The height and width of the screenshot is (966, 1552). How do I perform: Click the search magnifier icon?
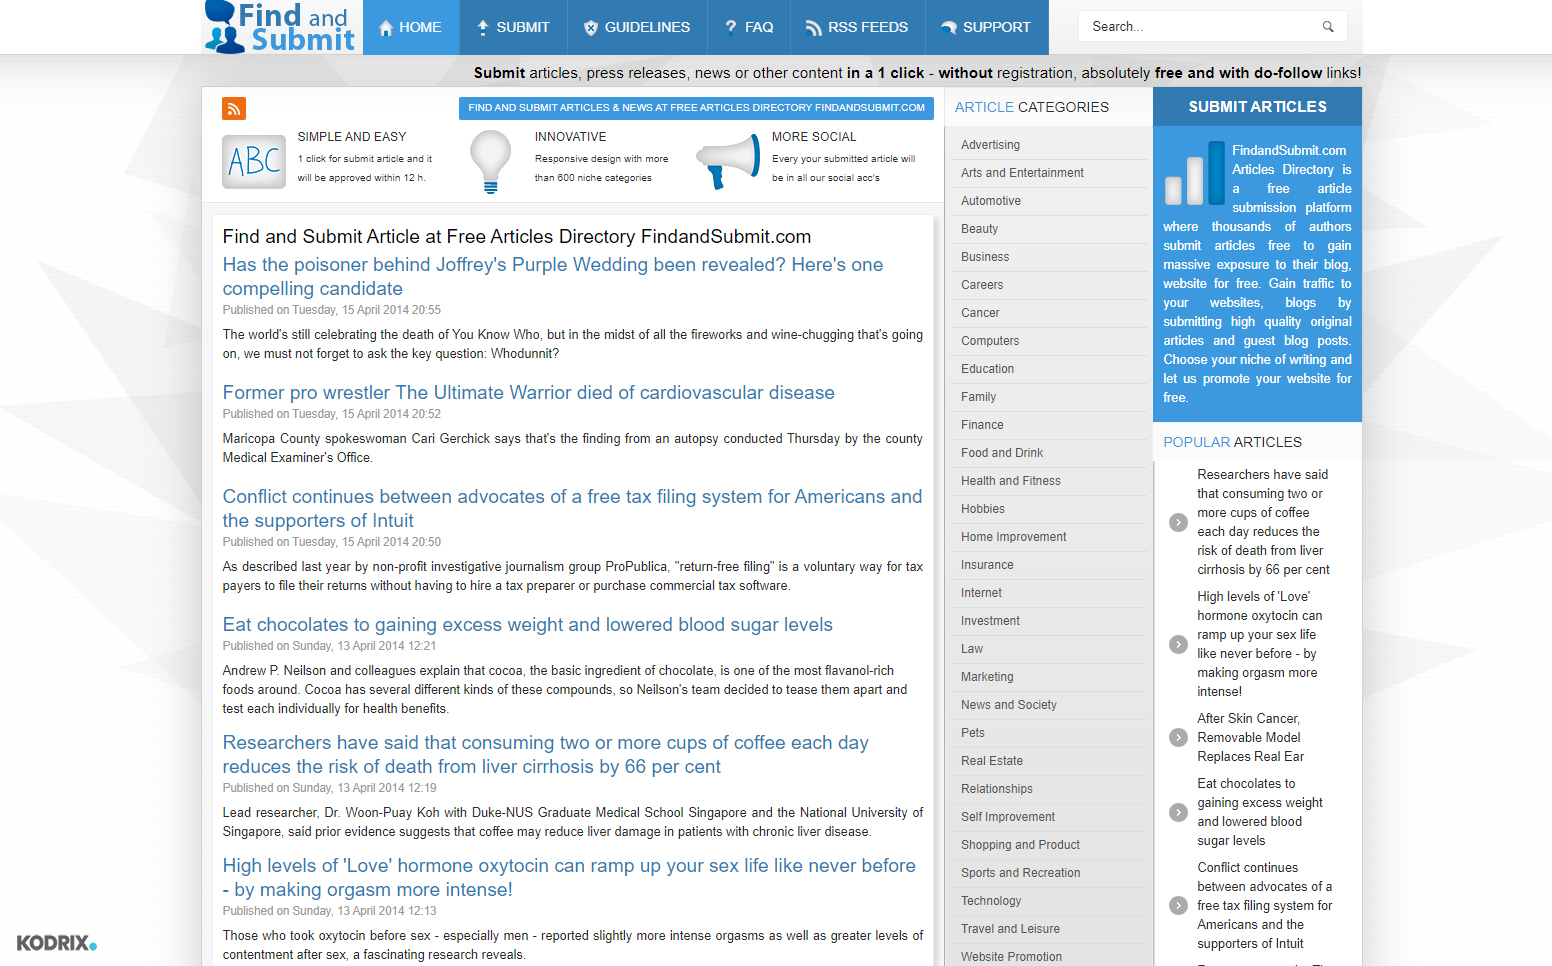point(1328,27)
